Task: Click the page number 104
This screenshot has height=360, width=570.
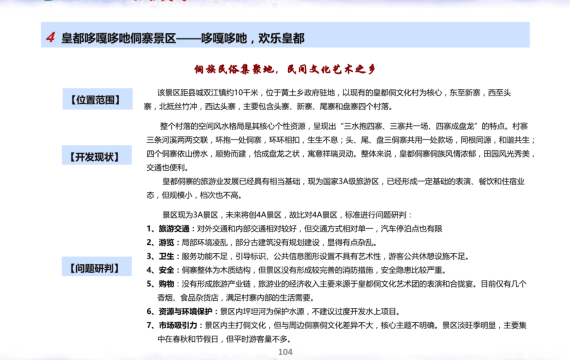Action: (285, 352)
